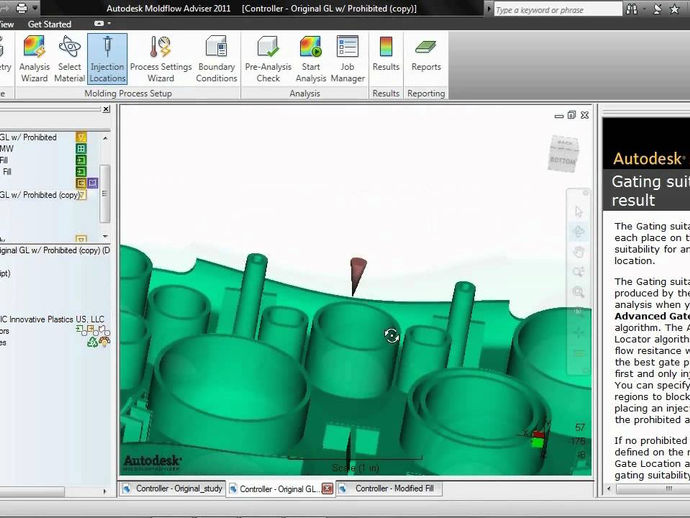Click the Zoom tool in navigation bar
Image resolution: width=690 pixels, height=518 pixels.
click(578, 272)
